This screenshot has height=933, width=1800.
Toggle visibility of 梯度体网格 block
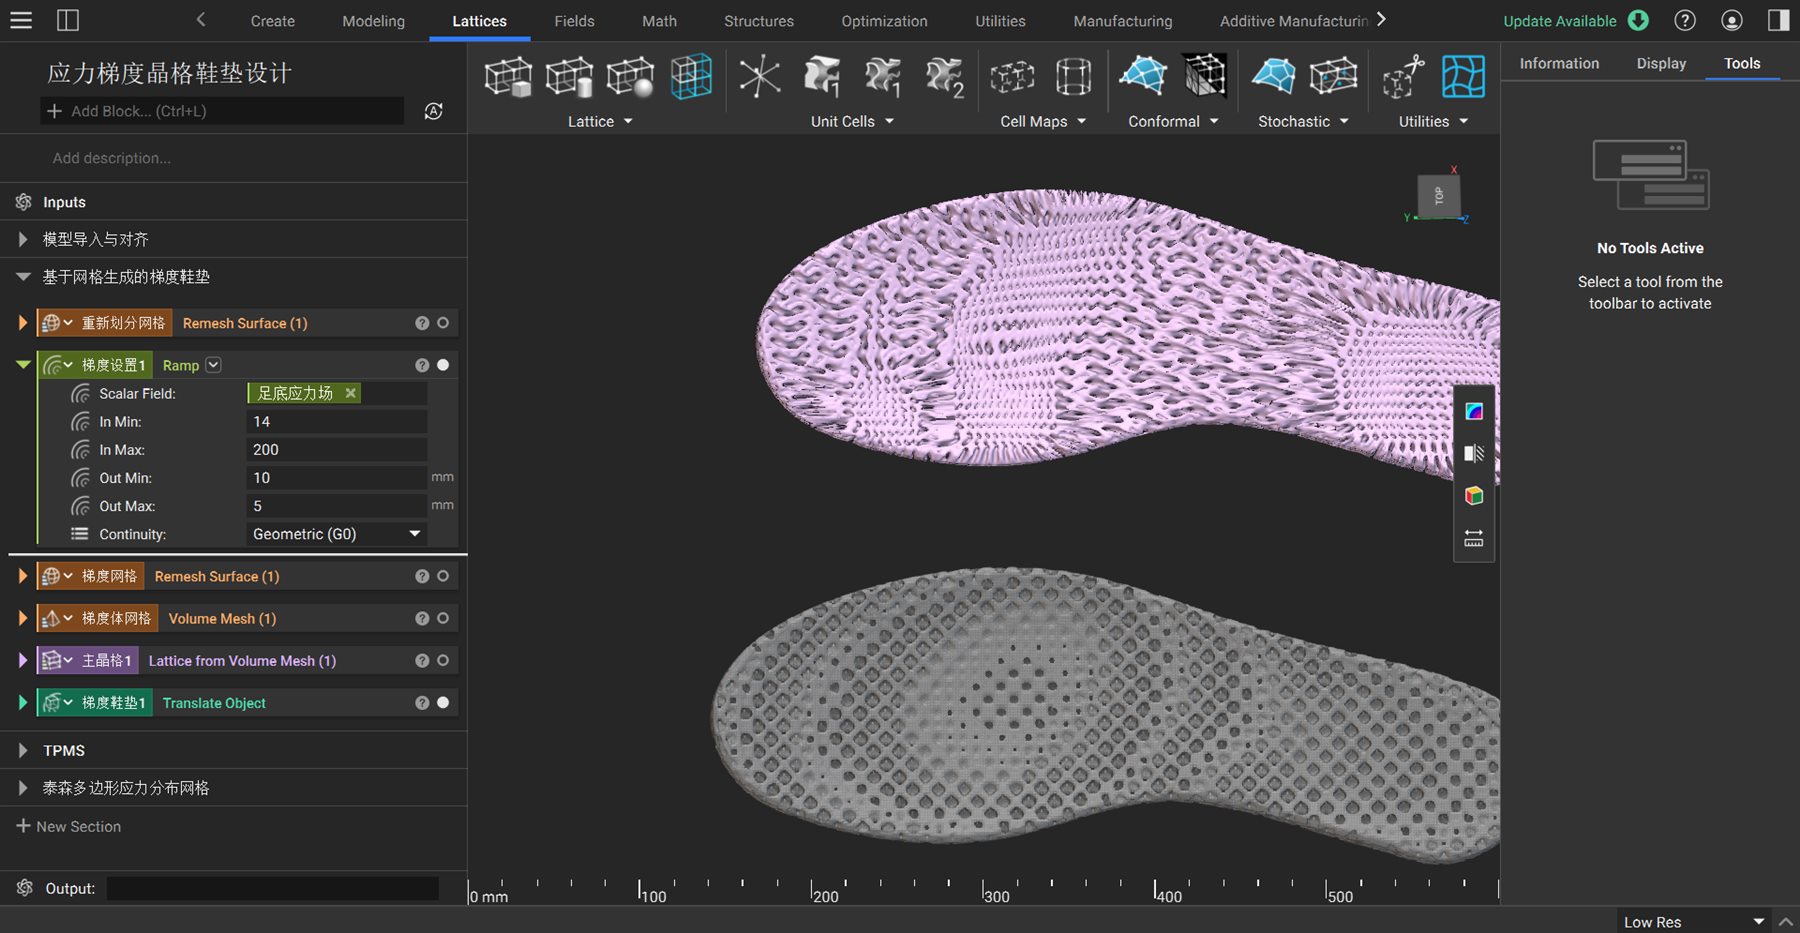443,618
